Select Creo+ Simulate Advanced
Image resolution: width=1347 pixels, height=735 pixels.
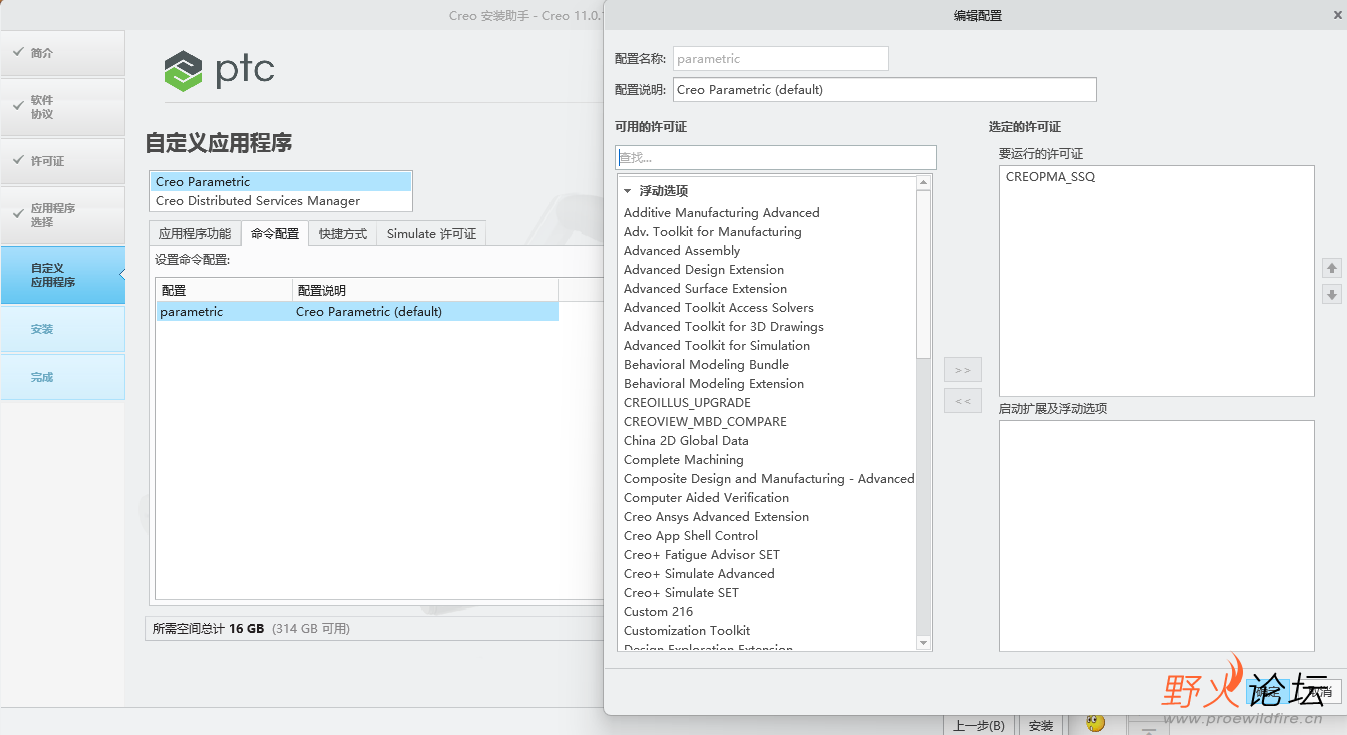[699, 574]
